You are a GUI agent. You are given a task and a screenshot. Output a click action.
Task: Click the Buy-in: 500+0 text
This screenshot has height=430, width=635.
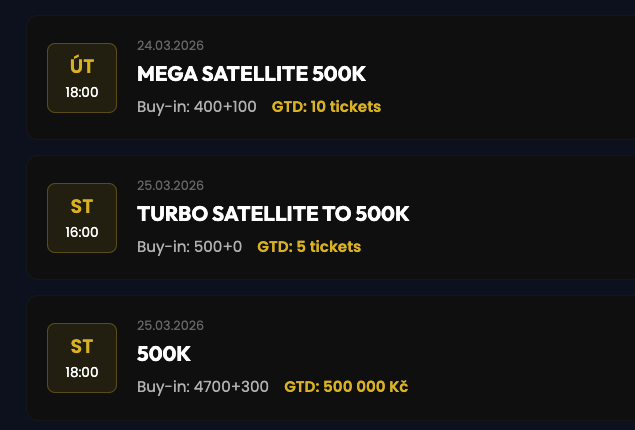click(x=189, y=246)
